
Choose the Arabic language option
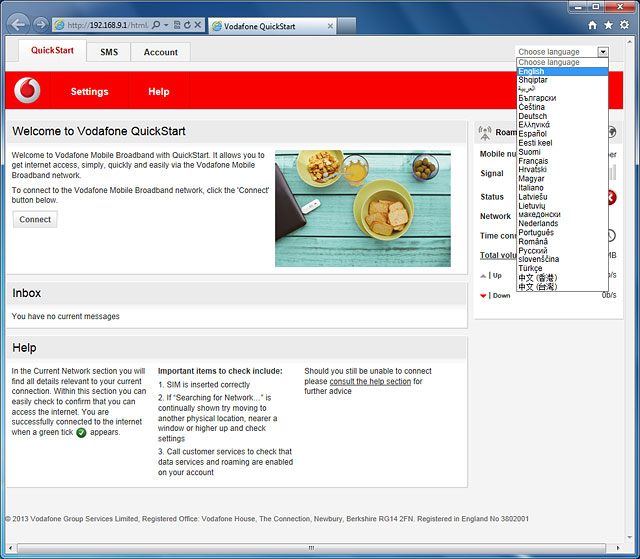pyautogui.click(x=562, y=89)
